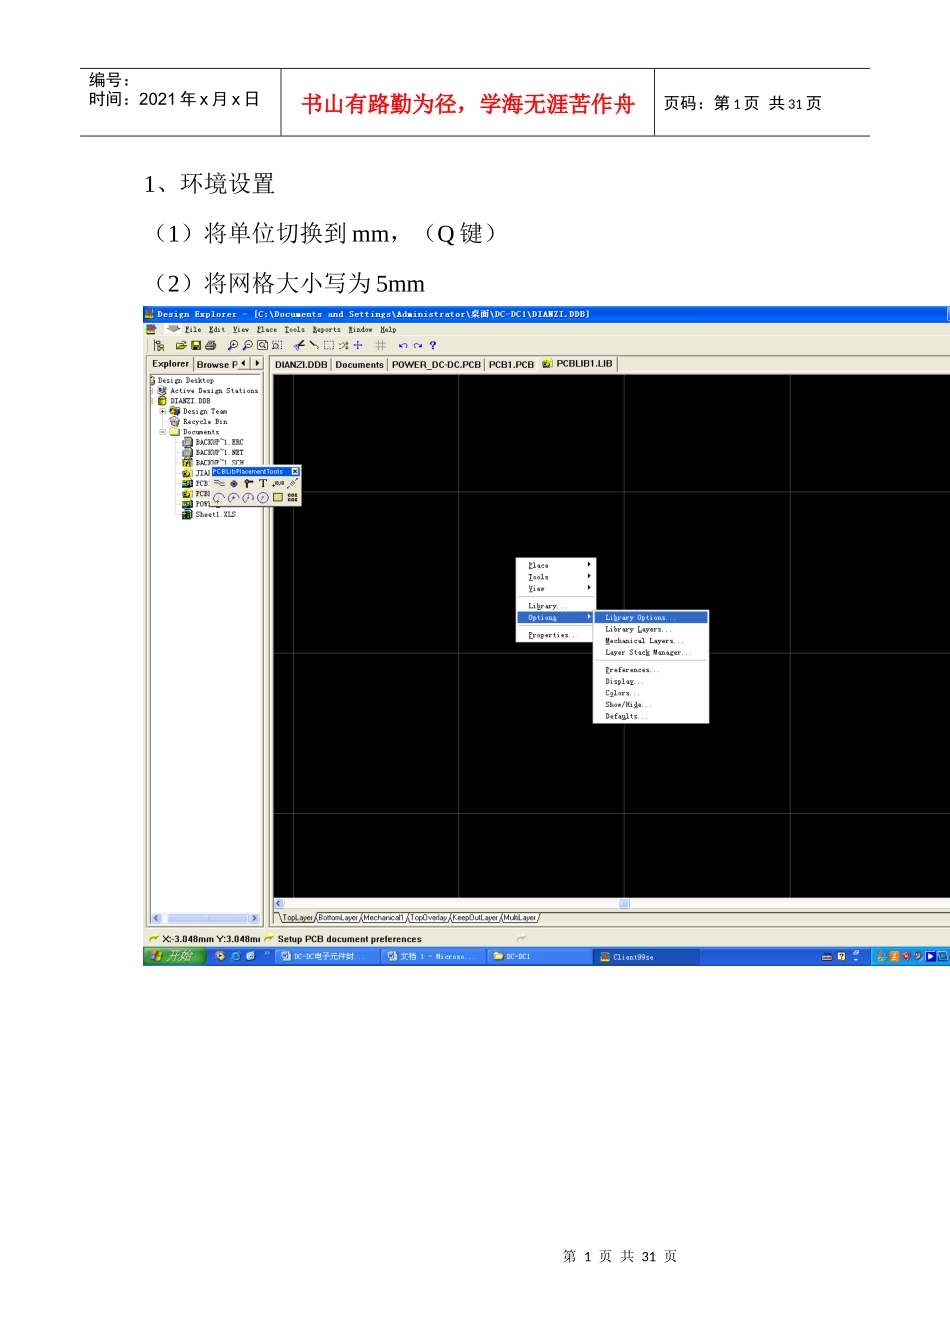Screen dimensions: 950x1344
Task: Open the DIANZI.DDB document tab
Action: pos(301,365)
